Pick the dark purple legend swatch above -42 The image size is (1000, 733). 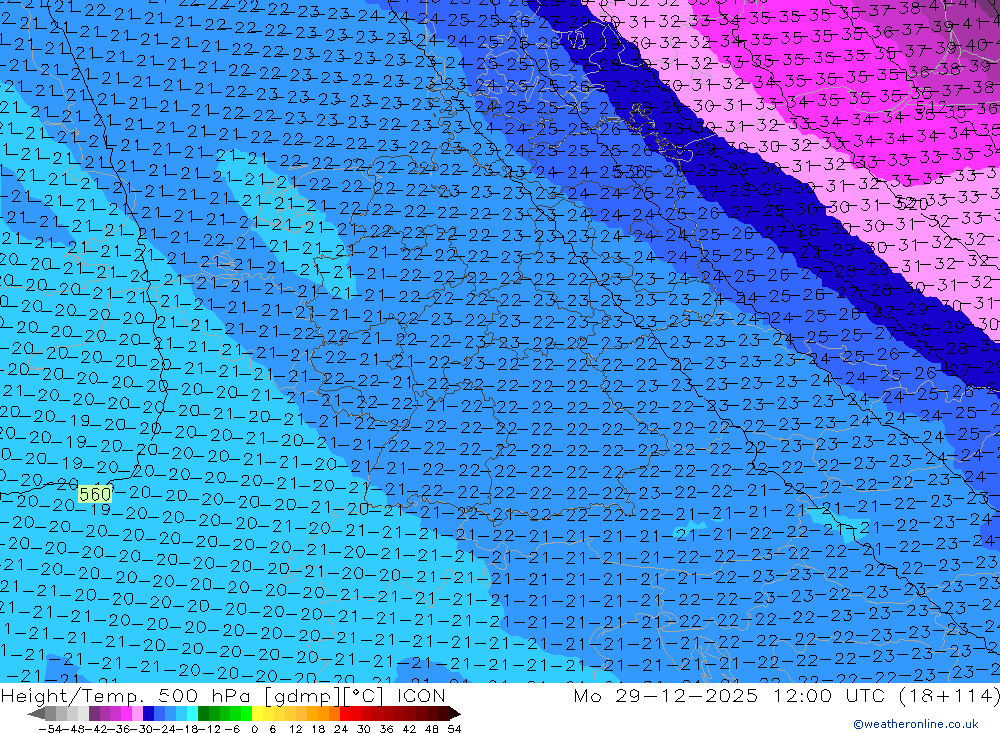(94, 714)
